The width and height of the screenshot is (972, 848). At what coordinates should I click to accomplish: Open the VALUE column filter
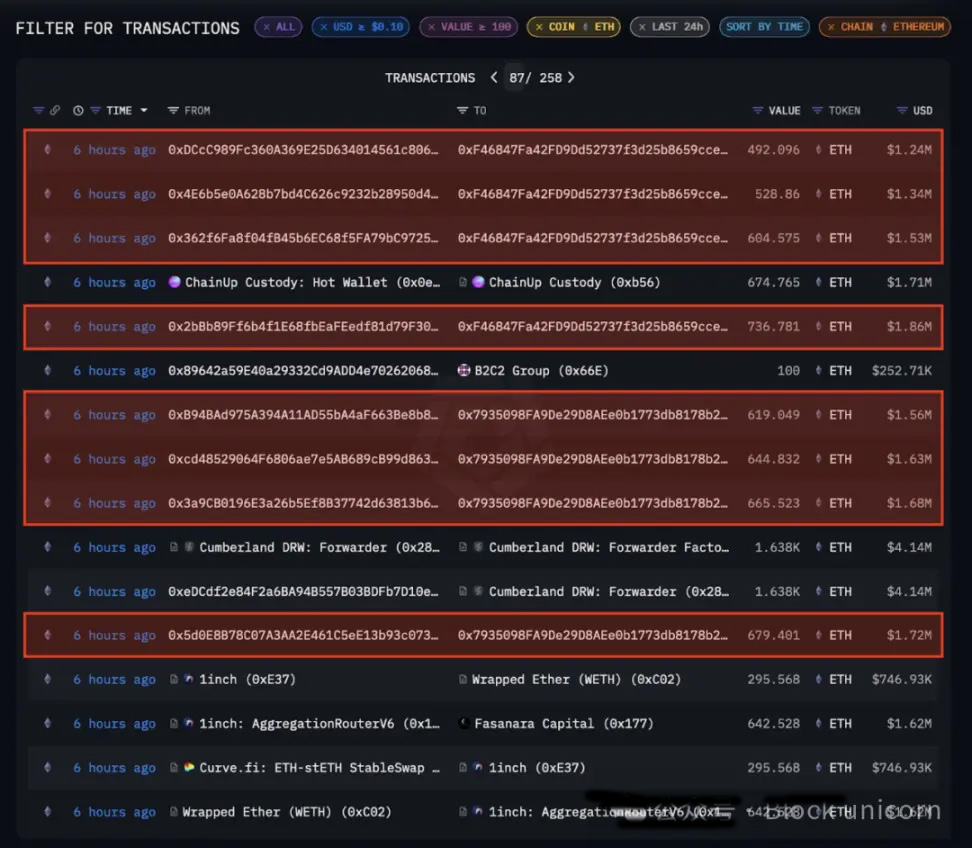(x=757, y=110)
